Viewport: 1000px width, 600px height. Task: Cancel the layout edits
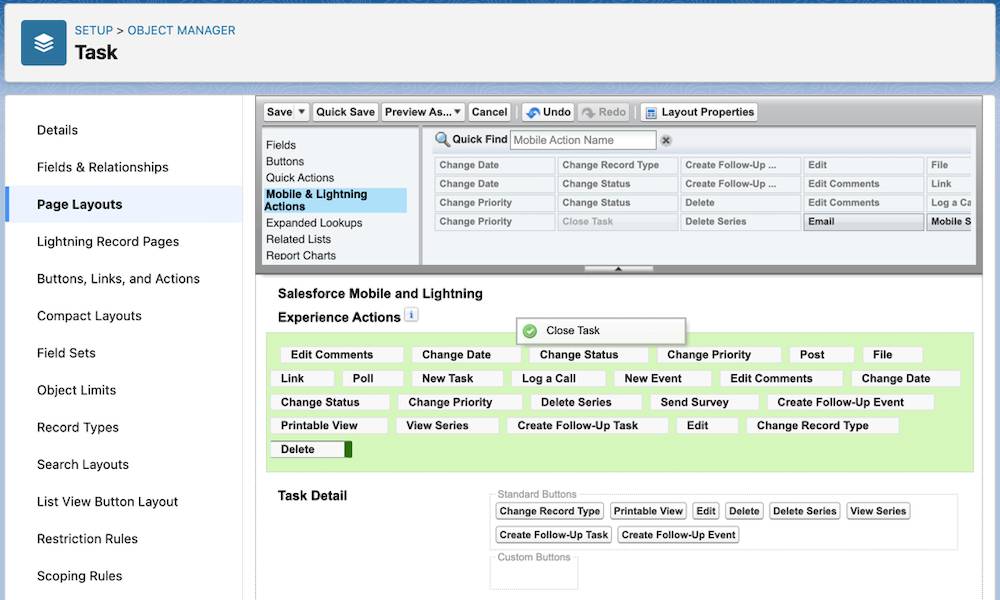coord(489,112)
